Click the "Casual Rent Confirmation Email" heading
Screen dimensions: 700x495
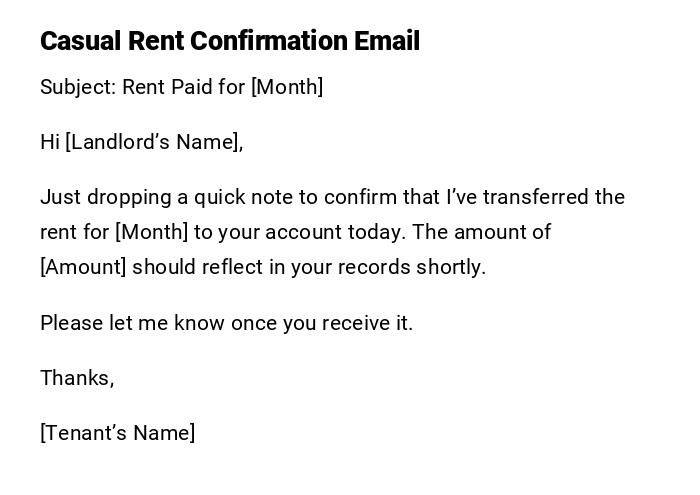coord(229,41)
